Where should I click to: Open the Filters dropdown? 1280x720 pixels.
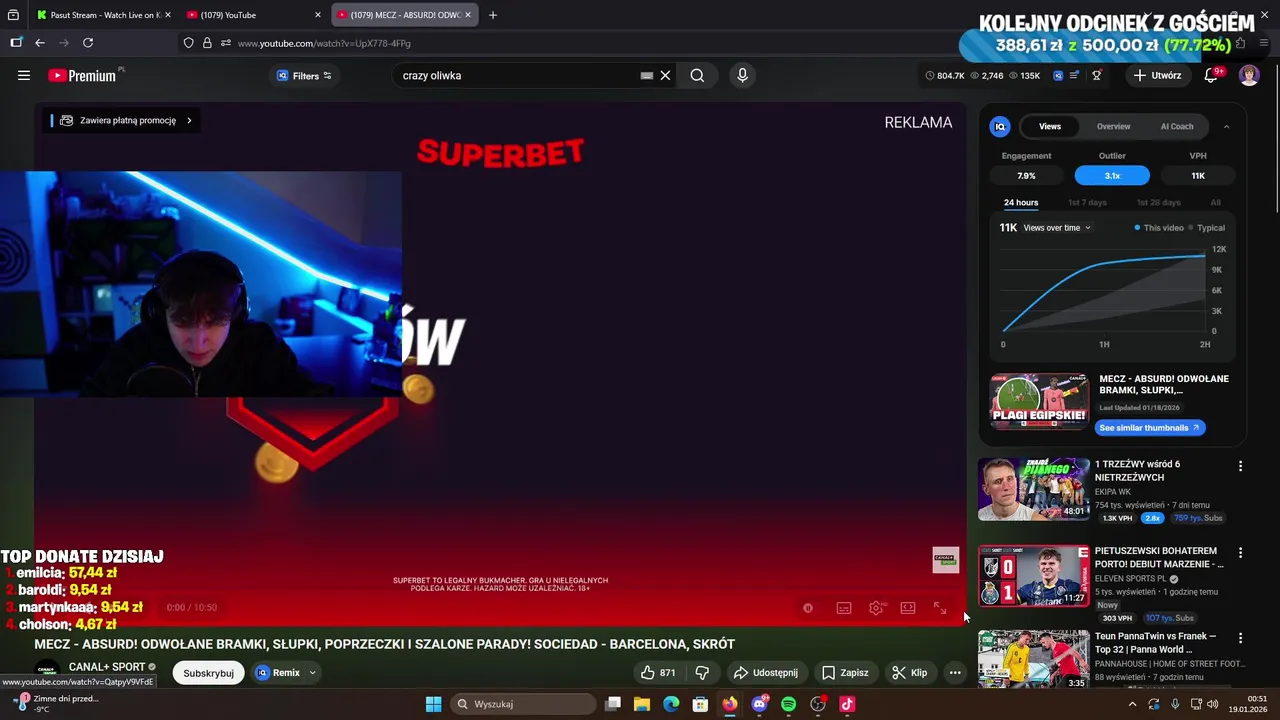pos(304,75)
